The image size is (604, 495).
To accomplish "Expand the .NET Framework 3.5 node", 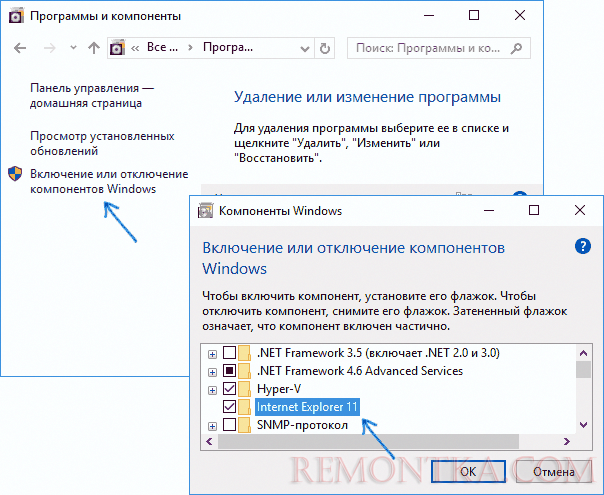I will click(x=212, y=354).
